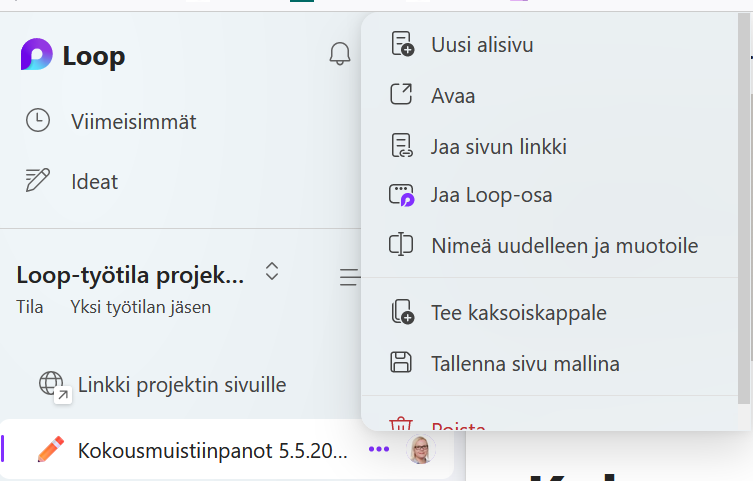Click the globe icon for Linkki projektin sivuille

pos(51,384)
